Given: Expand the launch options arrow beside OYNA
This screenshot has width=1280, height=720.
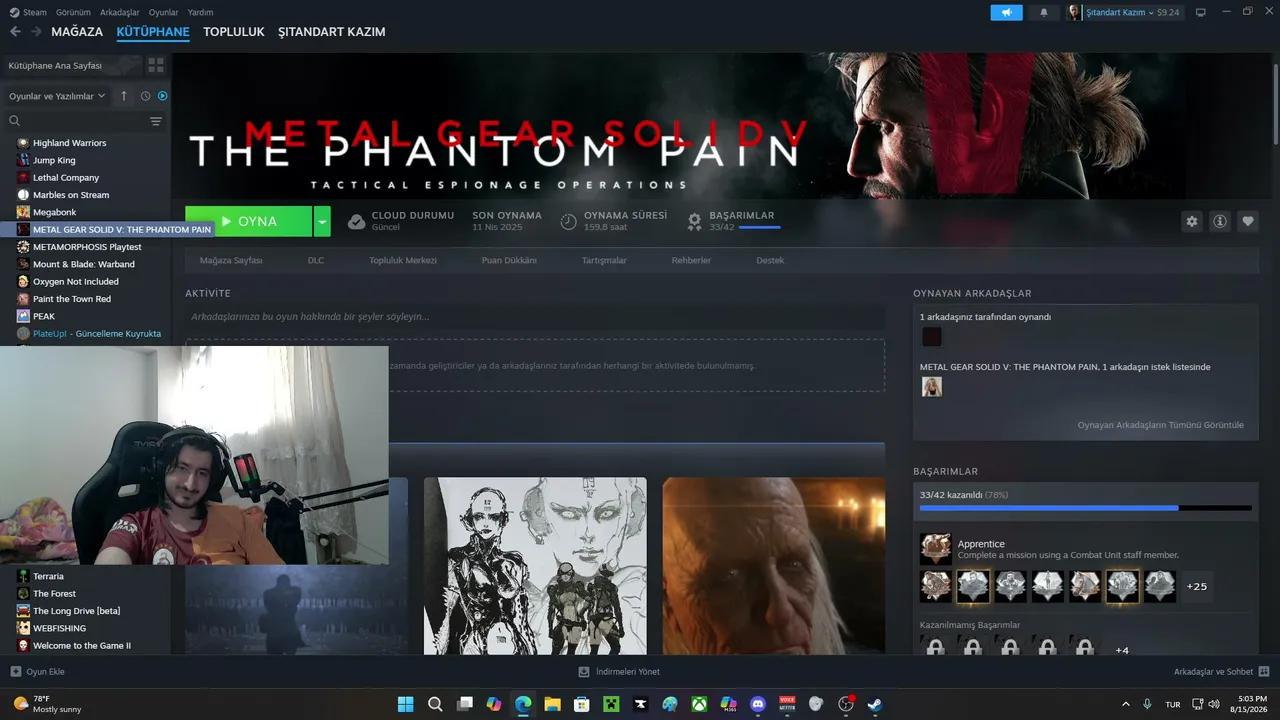Looking at the screenshot, I should coord(322,221).
